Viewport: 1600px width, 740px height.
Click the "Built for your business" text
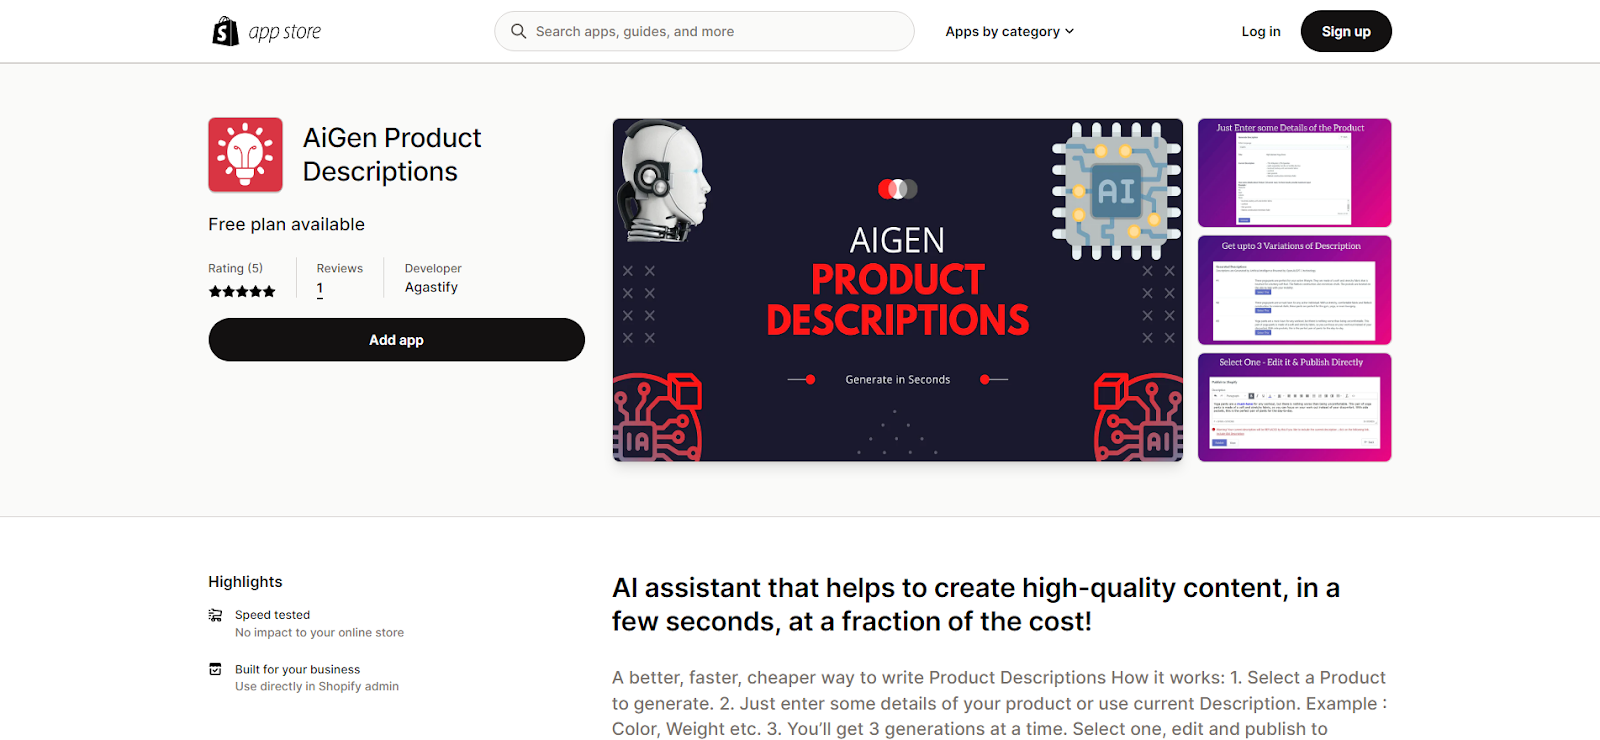click(x=297, y=669)
